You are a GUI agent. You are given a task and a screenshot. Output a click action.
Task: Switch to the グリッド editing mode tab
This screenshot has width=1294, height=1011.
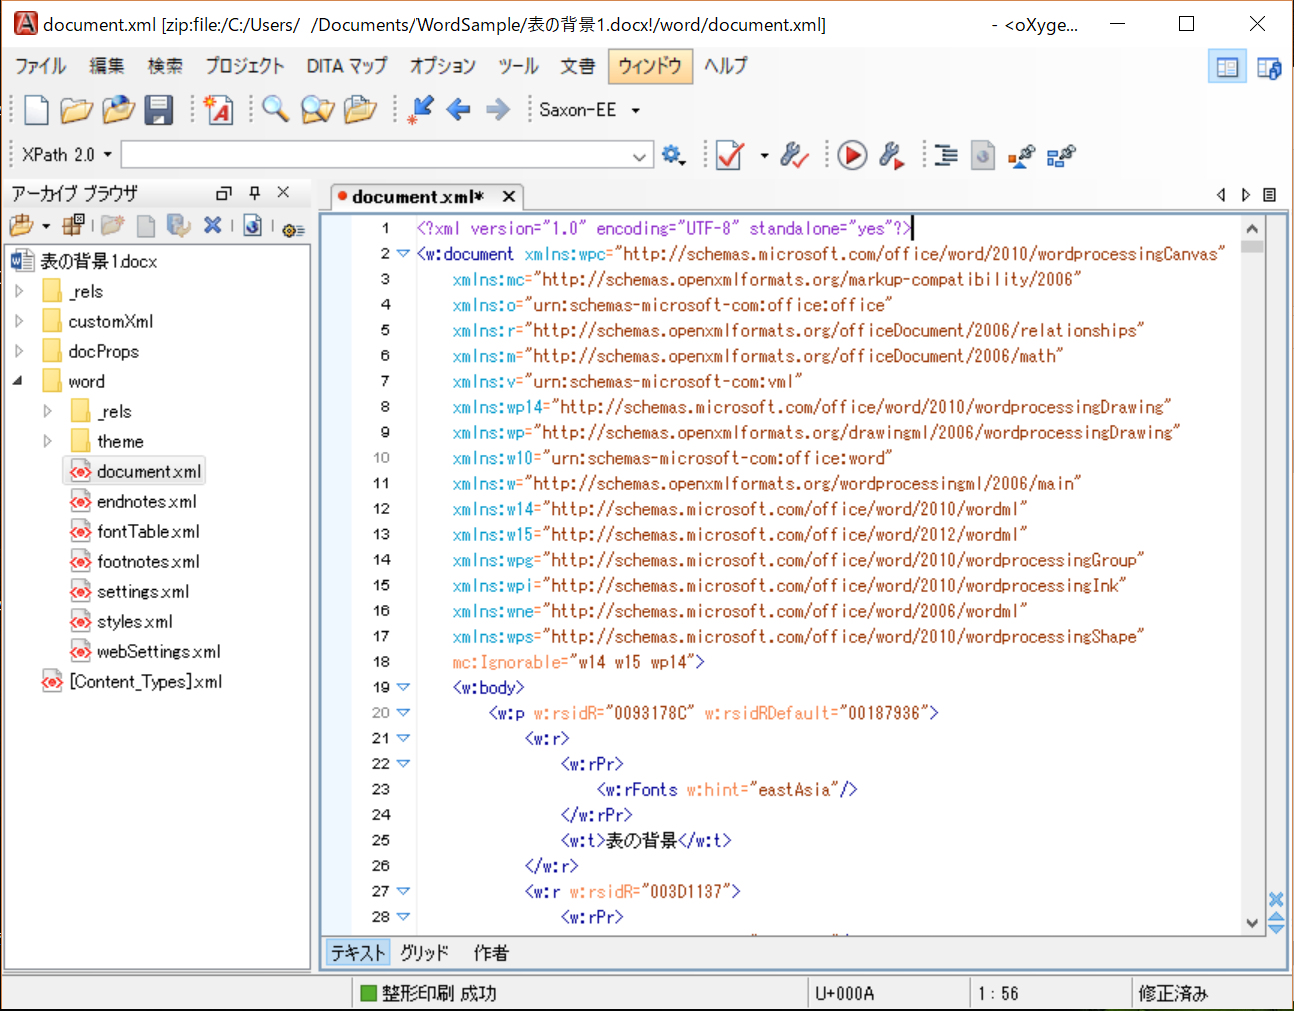point(424,953)
